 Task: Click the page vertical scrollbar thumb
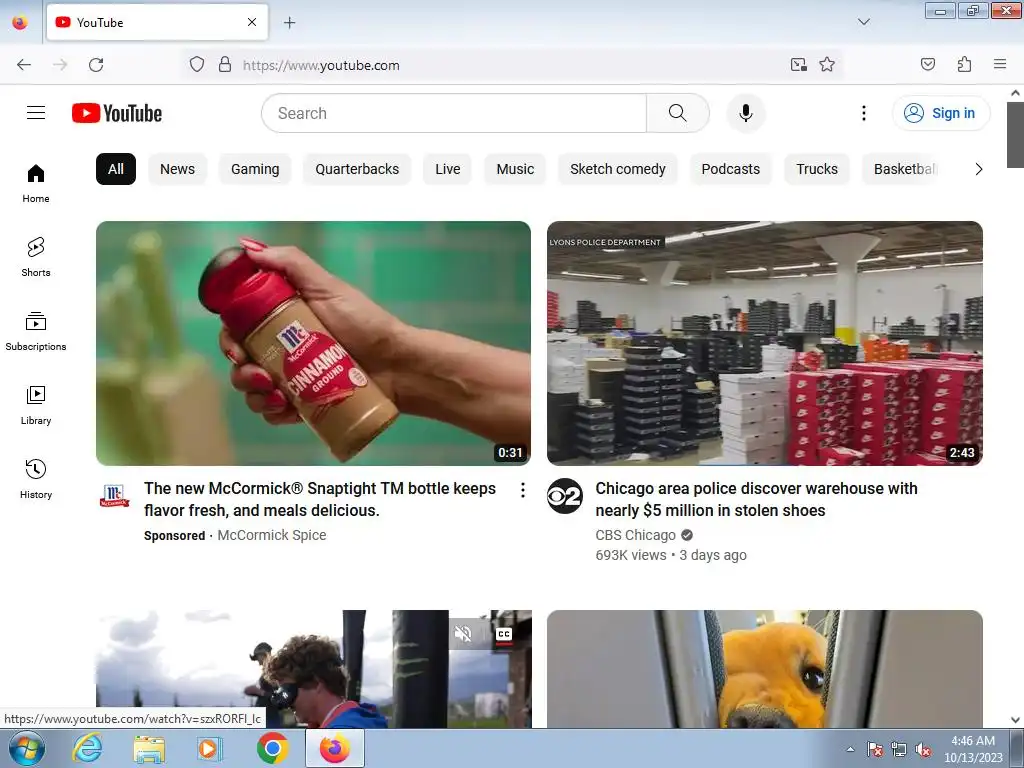1015,135
